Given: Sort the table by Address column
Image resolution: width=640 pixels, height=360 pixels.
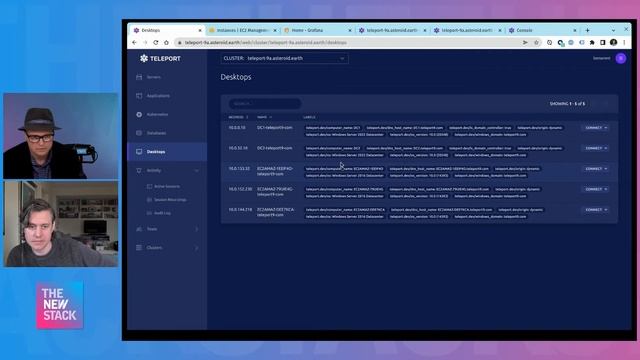Looking at the screenshot, I should click(x=238, y=117).
